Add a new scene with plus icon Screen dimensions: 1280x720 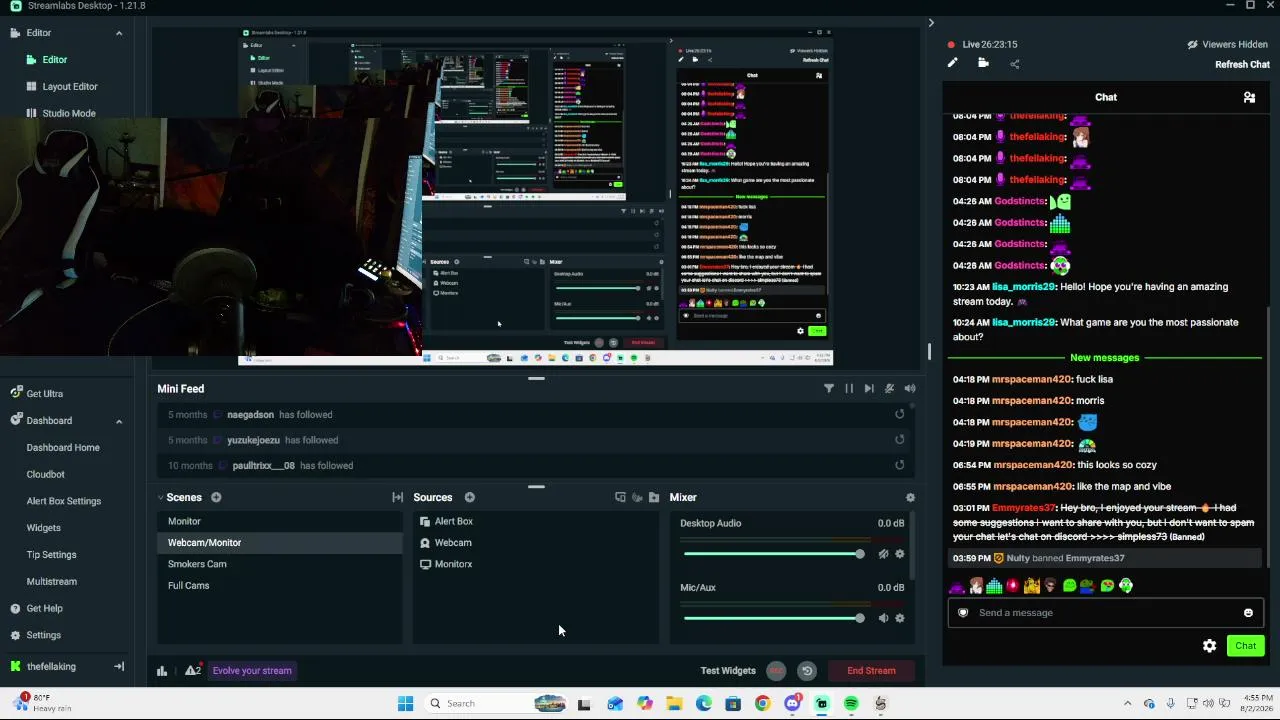(216, 497)
